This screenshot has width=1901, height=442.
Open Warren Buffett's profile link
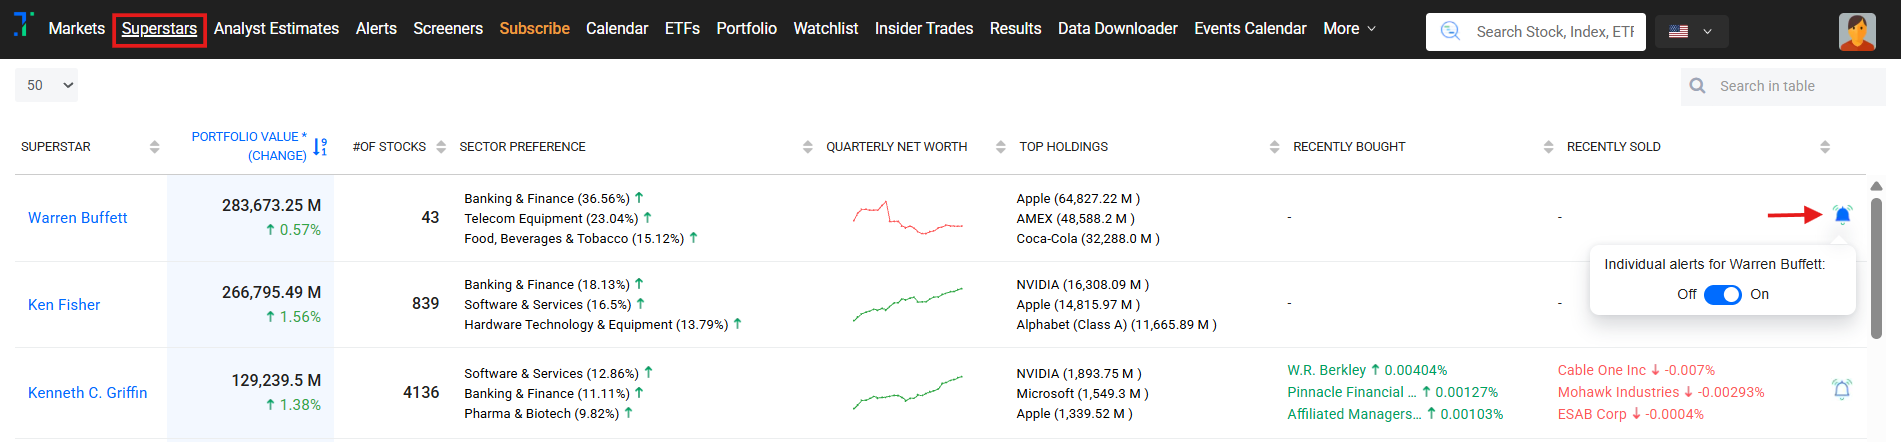[x=78, y=218]
